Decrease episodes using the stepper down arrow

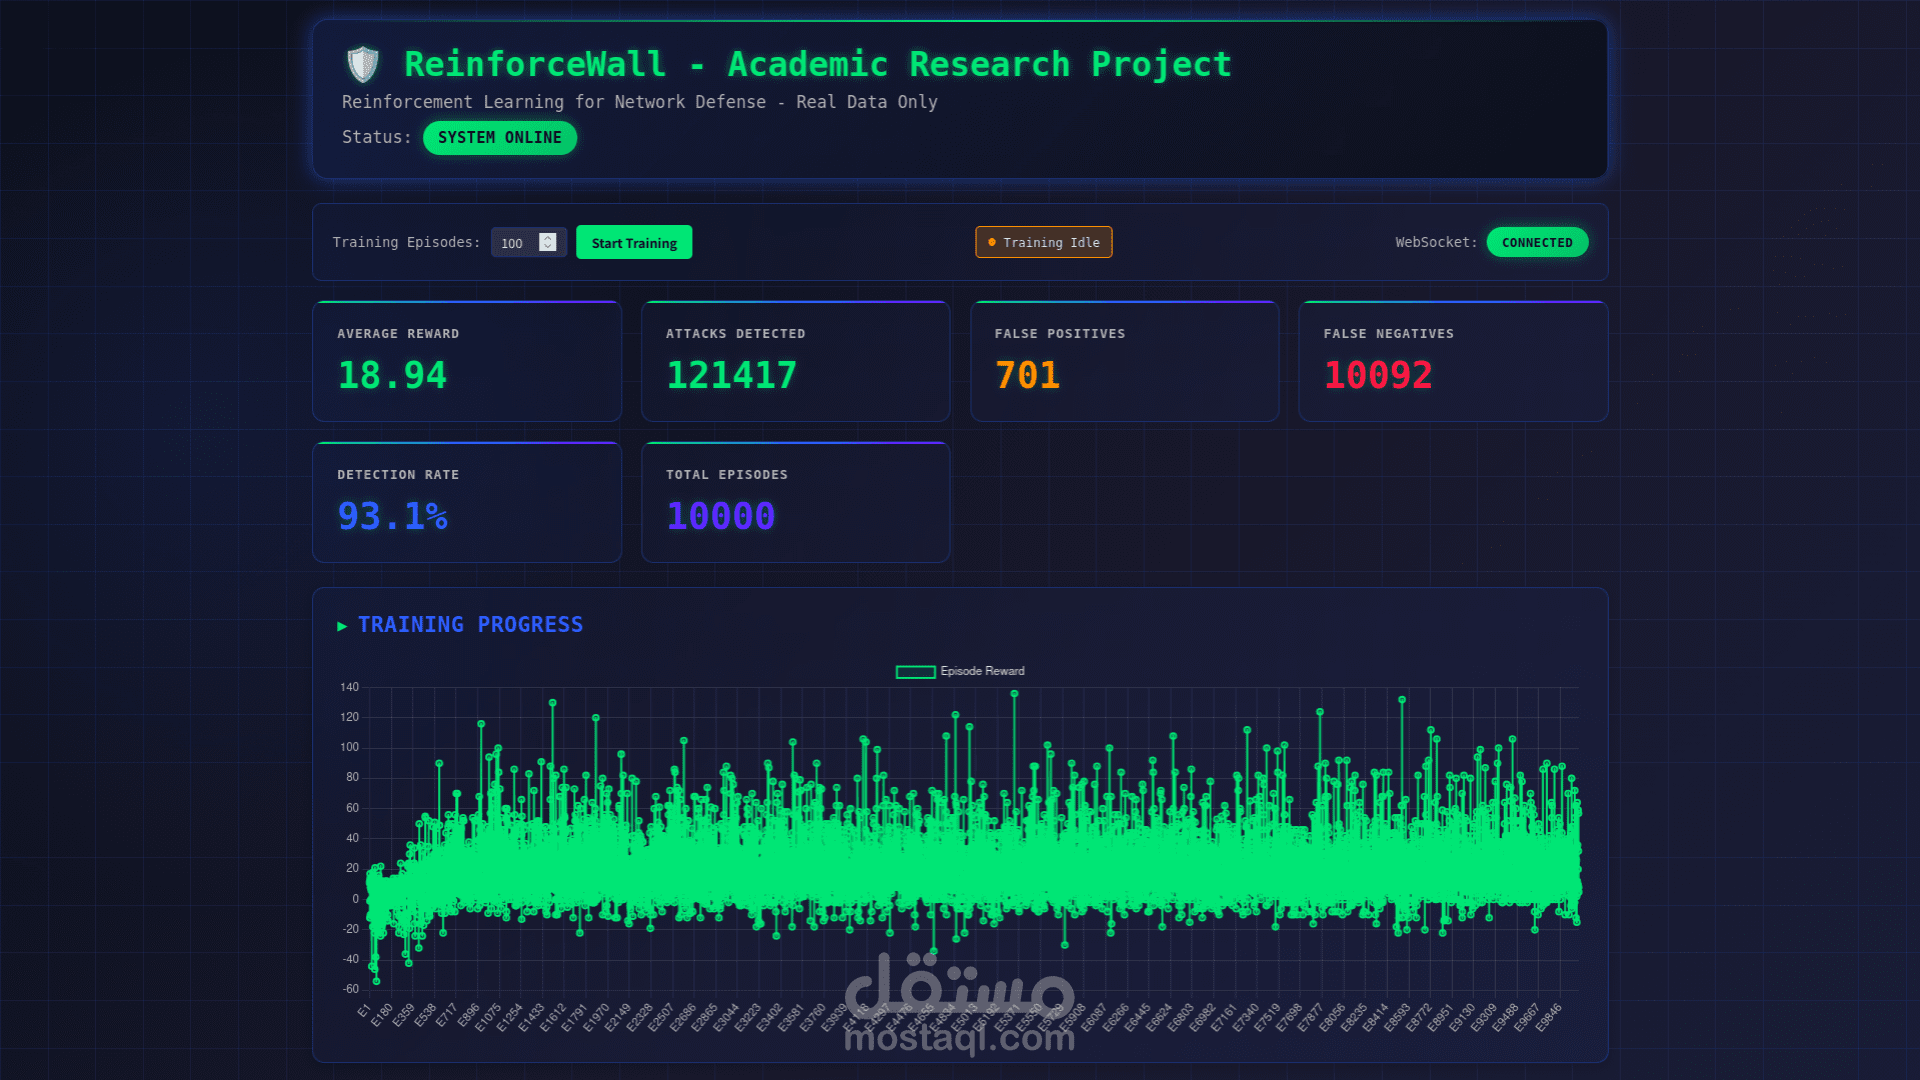548,248
